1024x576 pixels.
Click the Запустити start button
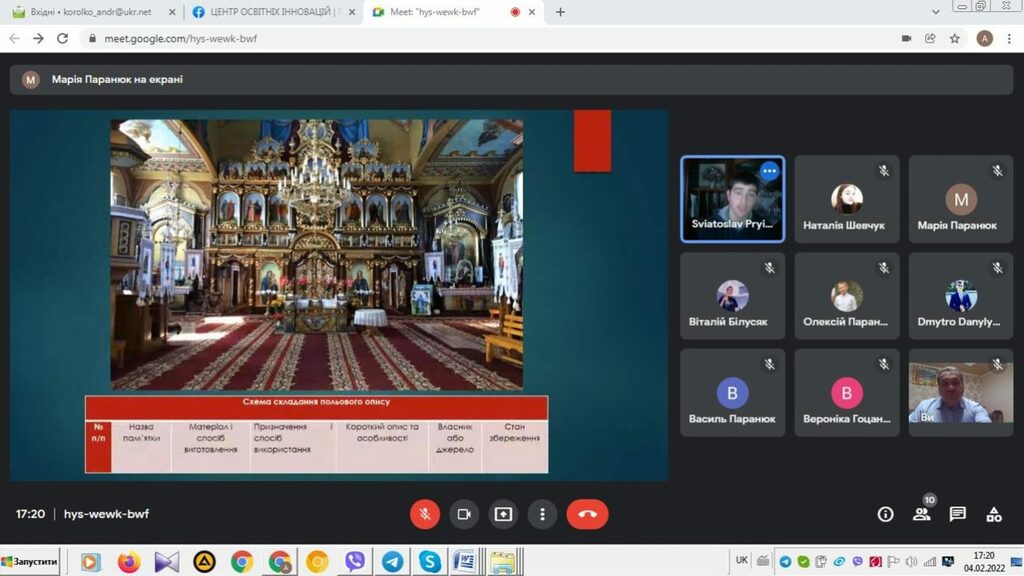(x=30, y=562)
